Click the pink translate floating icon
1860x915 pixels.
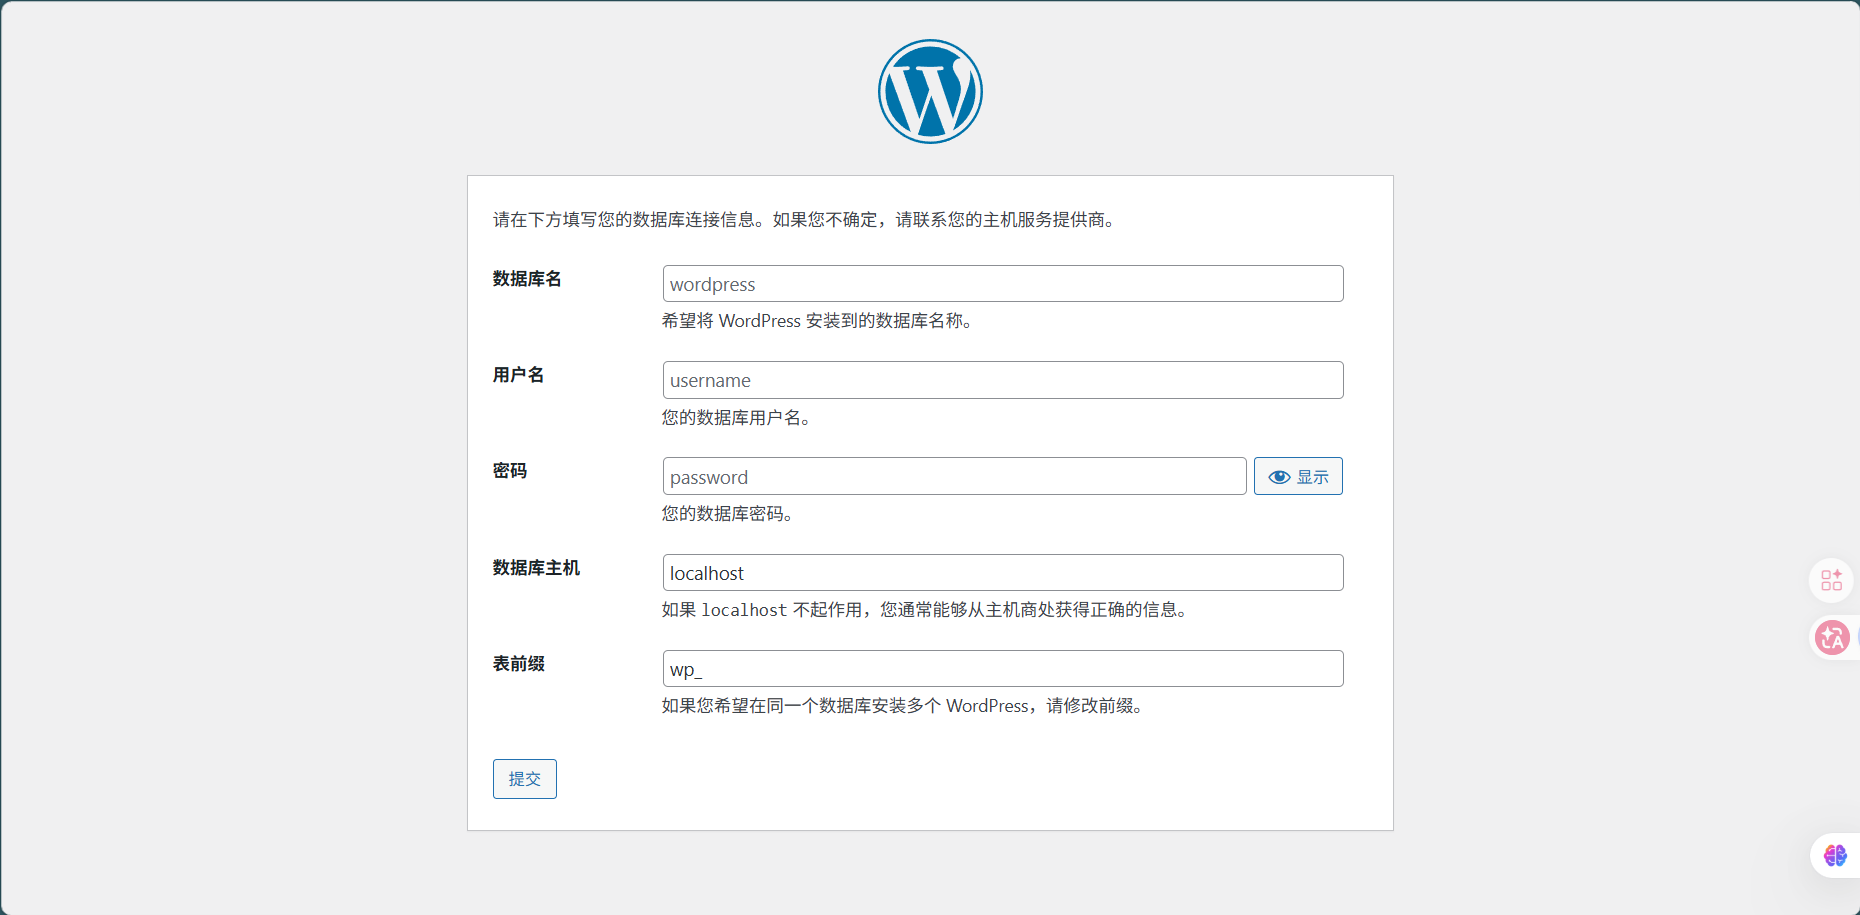tap(1832, 637)
